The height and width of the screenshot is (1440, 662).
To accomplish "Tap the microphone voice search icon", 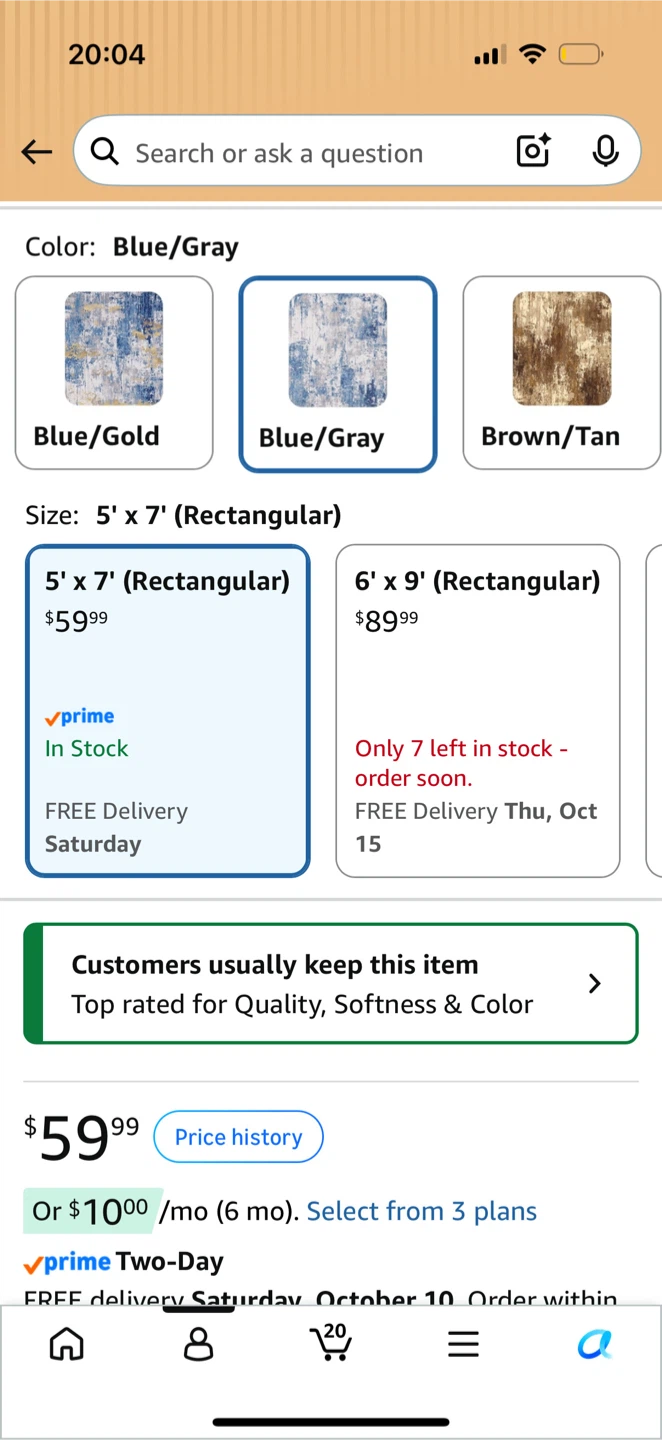I will (x=604, y=151).
